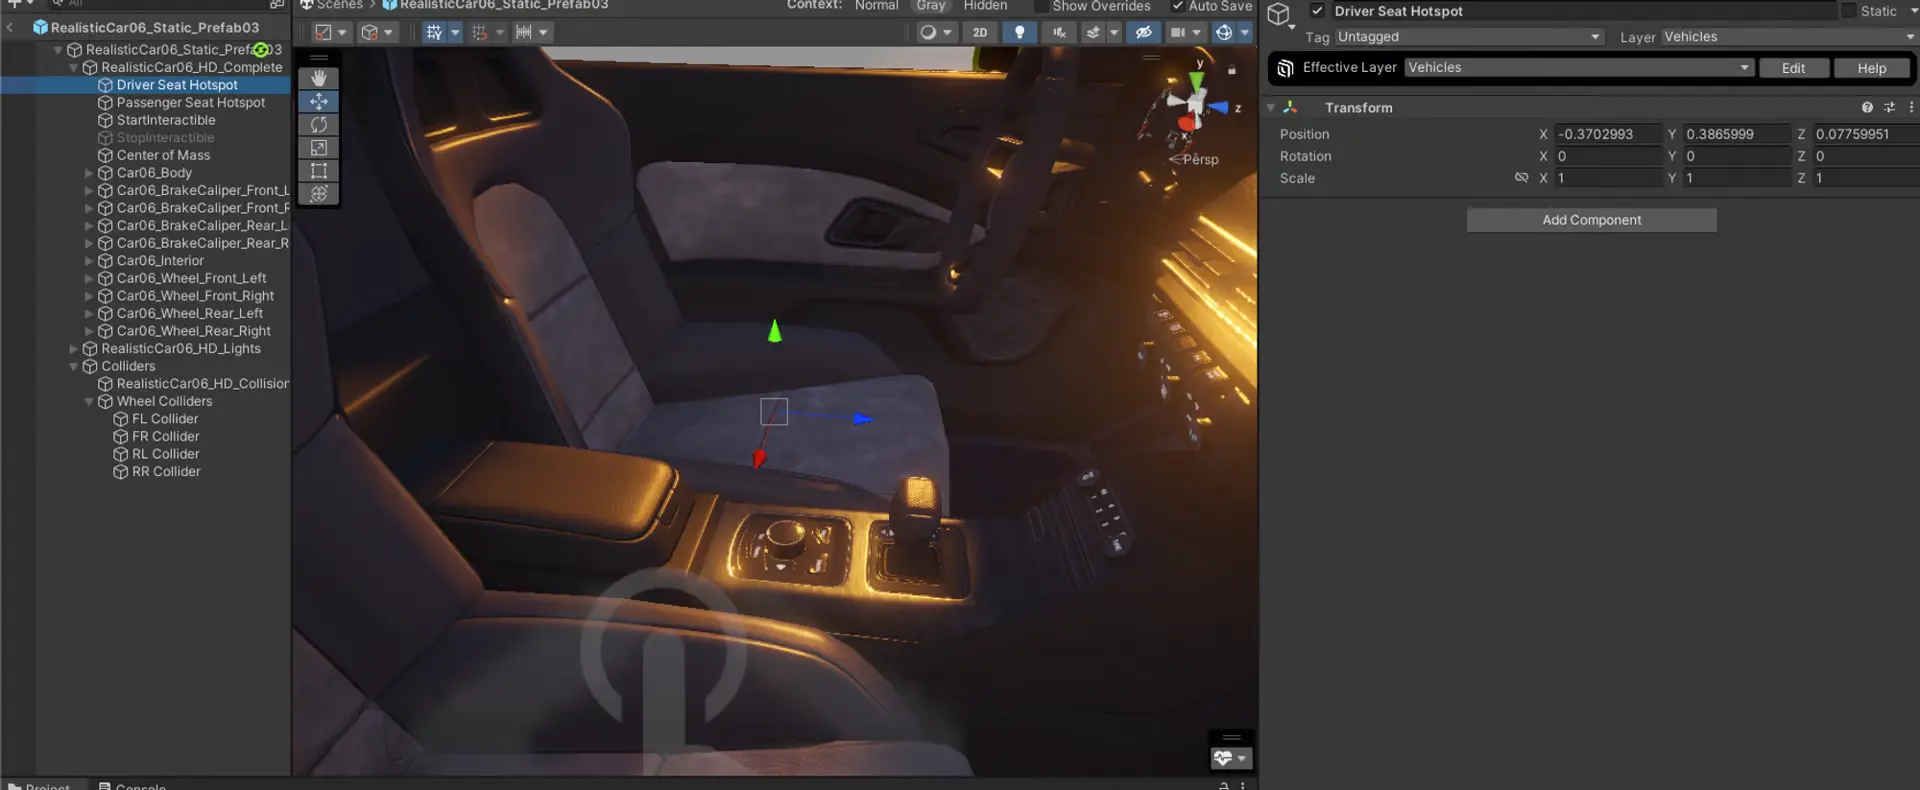This screenshot has width=1920, height=790.
Task: Click the scene camera icon
Action: (x=1178, y=32)
